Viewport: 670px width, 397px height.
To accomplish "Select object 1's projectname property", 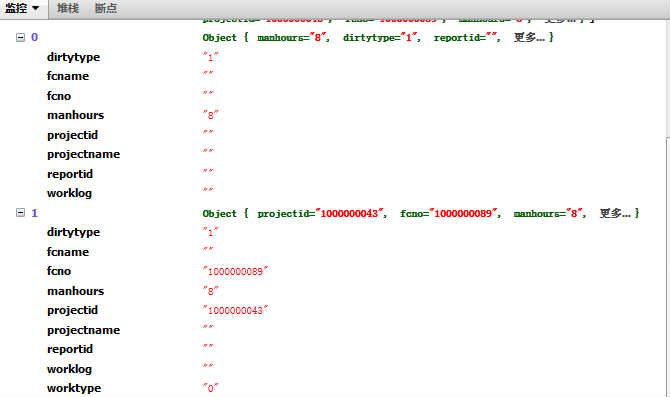I will pyautogui.click(x=83, y=330).
